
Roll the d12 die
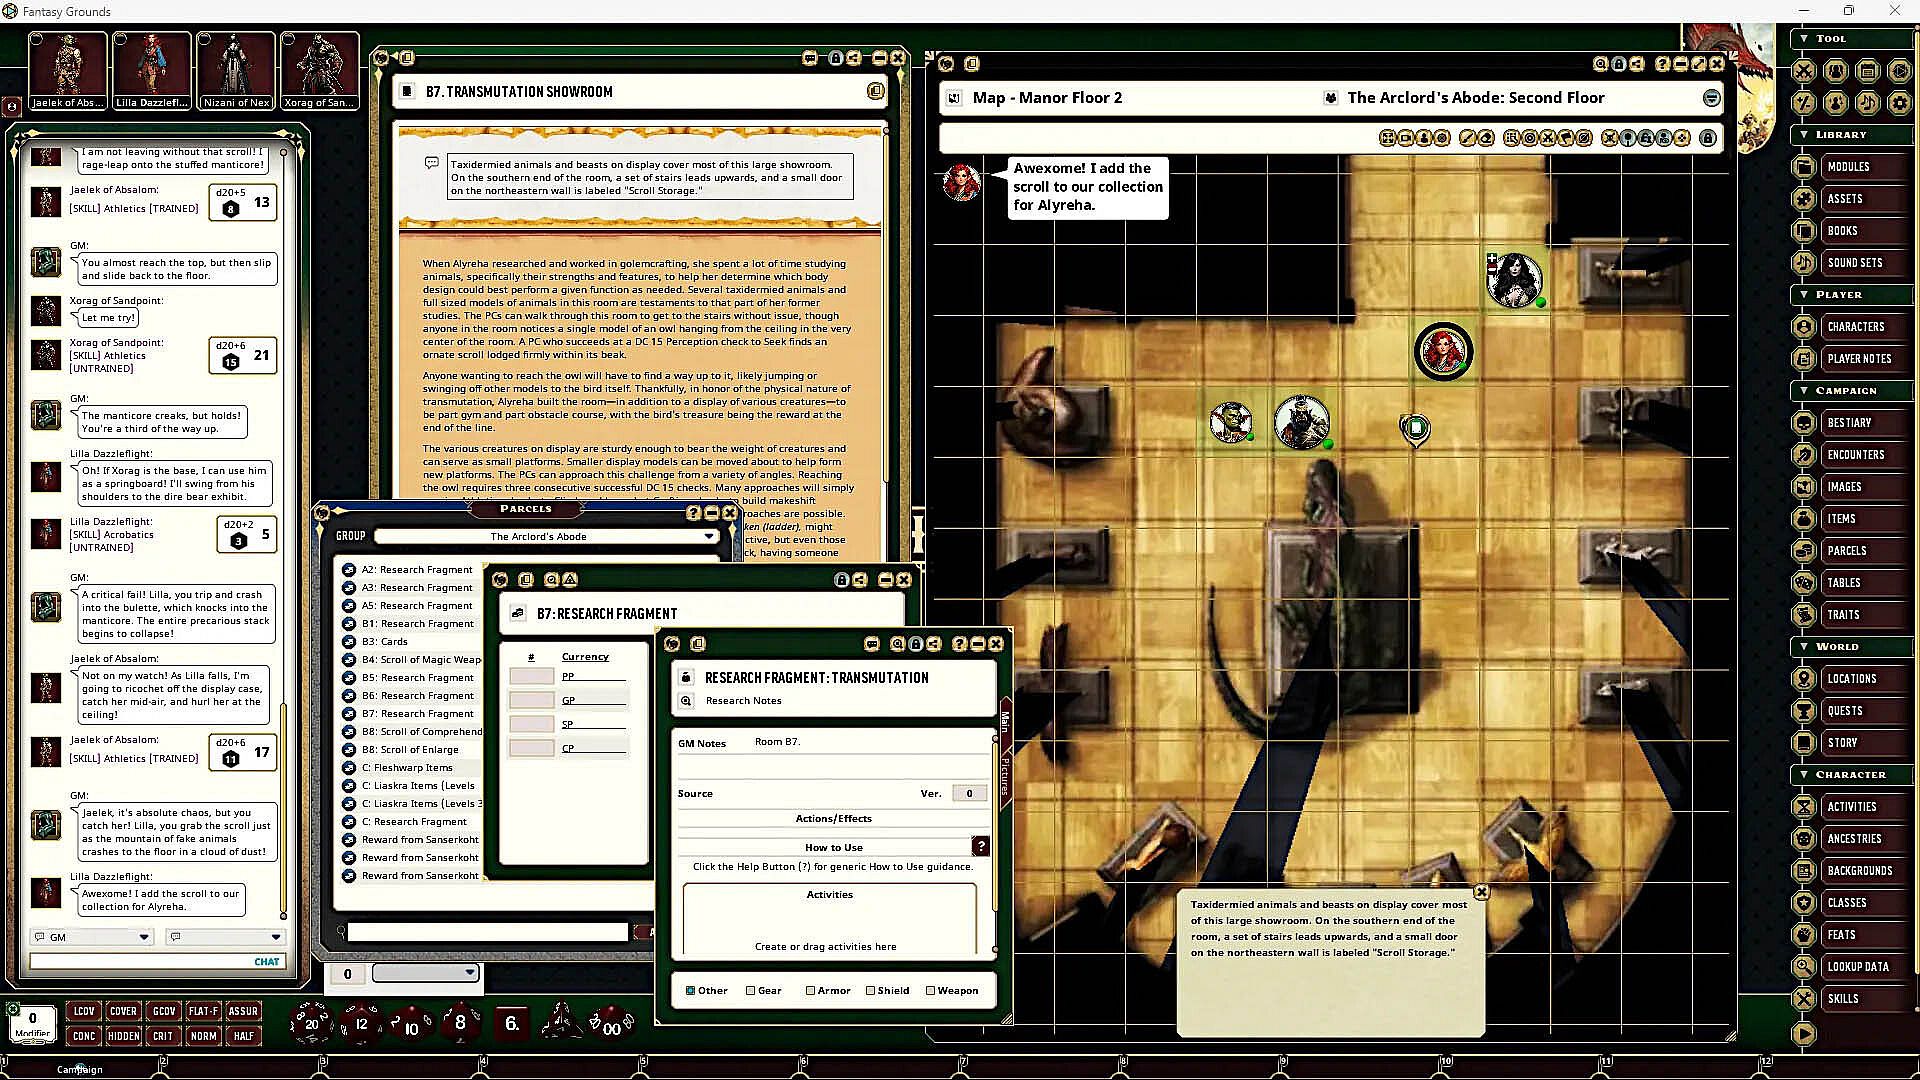coord(361,1023)
